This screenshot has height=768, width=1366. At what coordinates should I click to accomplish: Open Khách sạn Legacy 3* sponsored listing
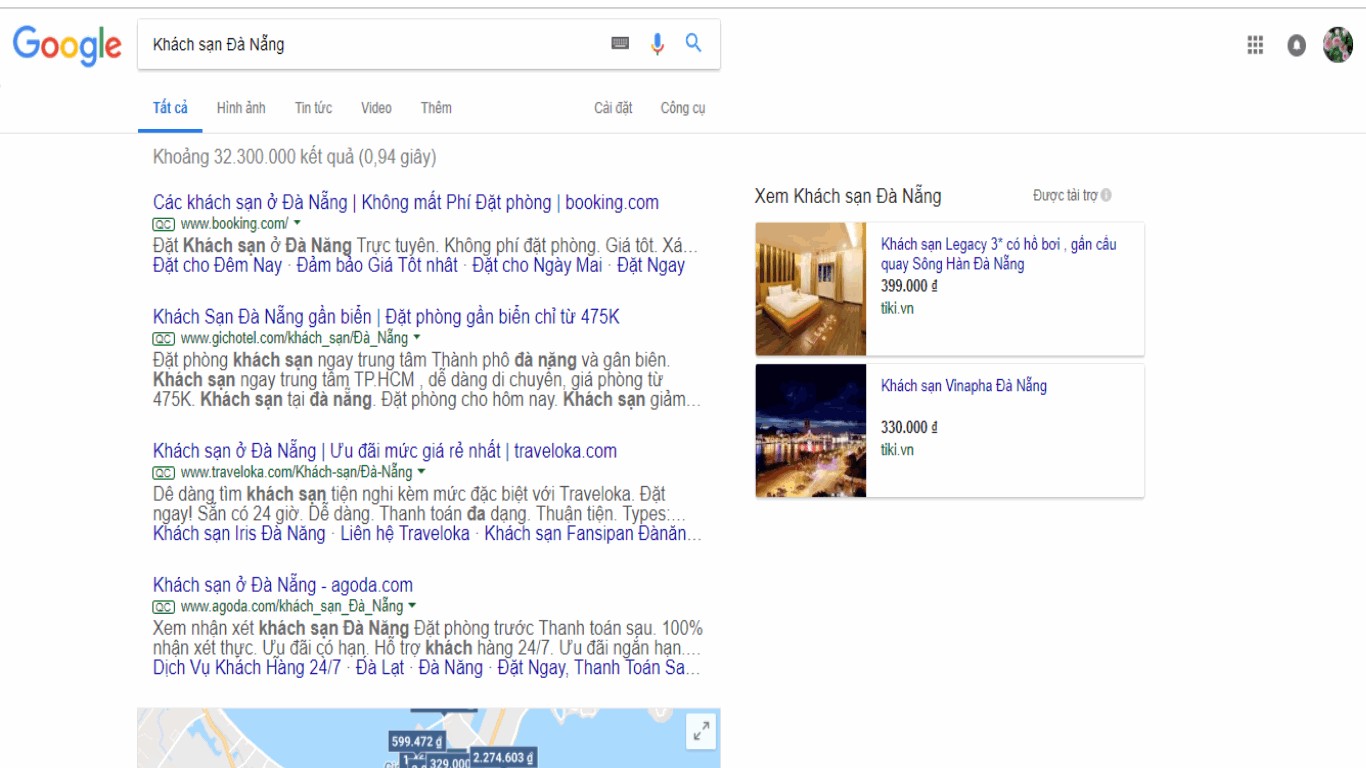coord(999,254)
